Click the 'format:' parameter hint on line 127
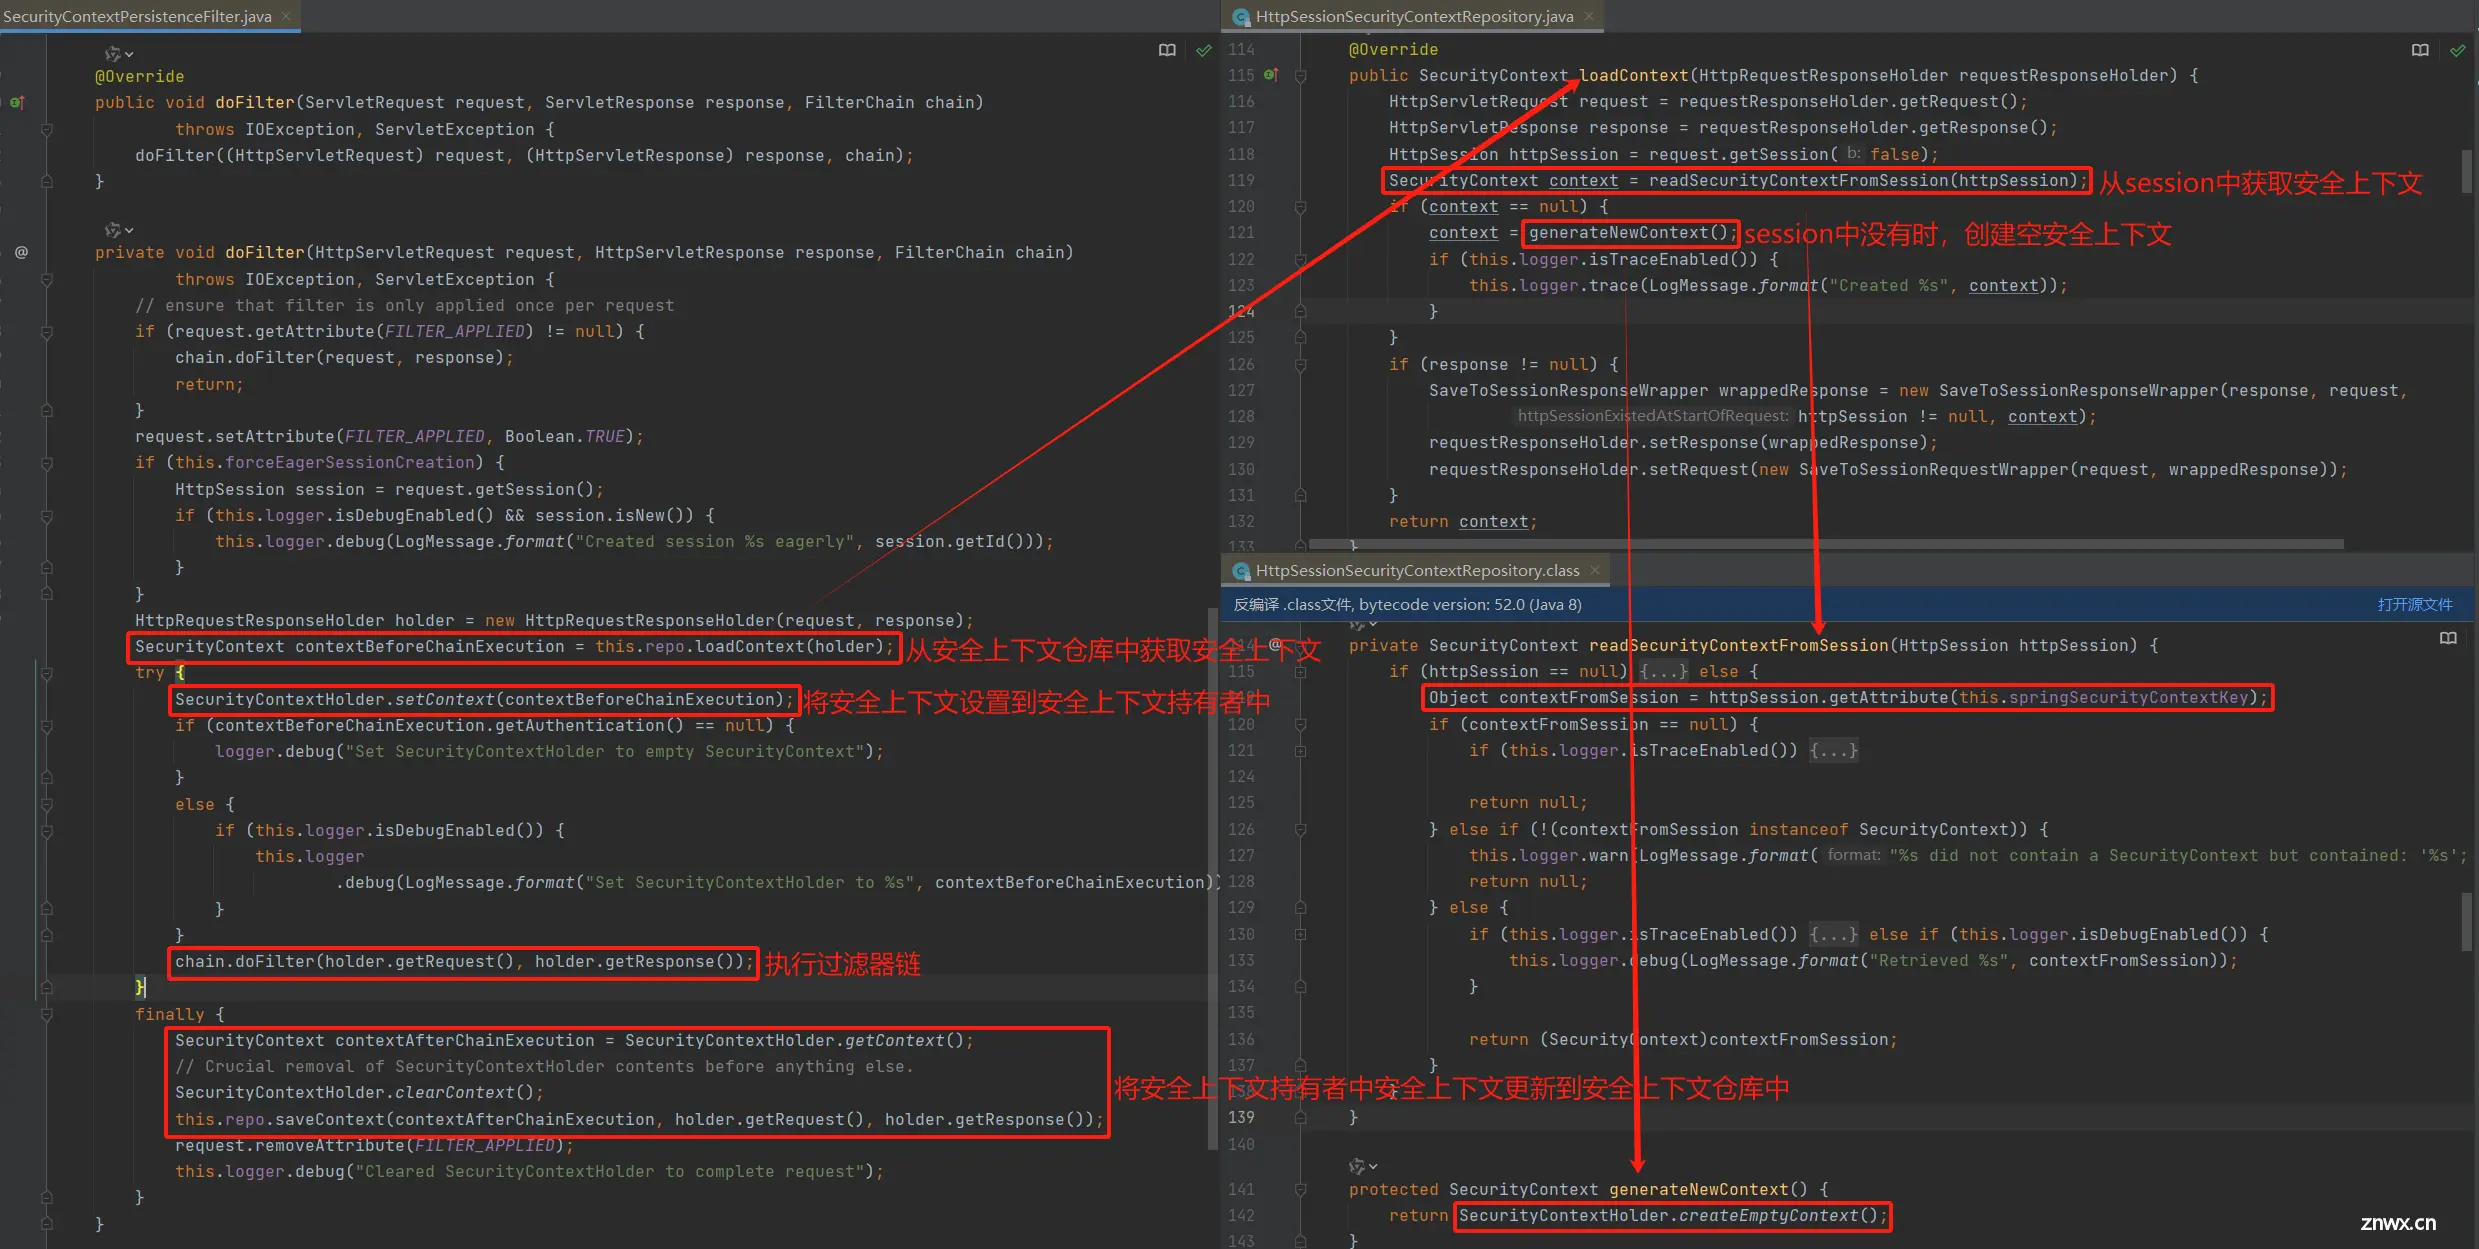Viewport: 2479px width, 1249px height. (x=1854, y=855)
